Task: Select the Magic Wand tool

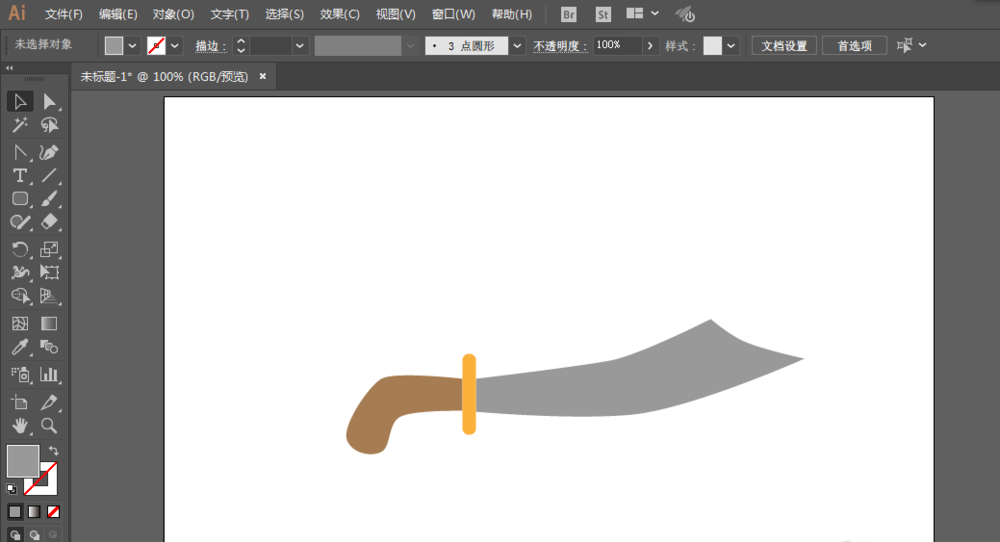Action: click(x=19, y=125)
